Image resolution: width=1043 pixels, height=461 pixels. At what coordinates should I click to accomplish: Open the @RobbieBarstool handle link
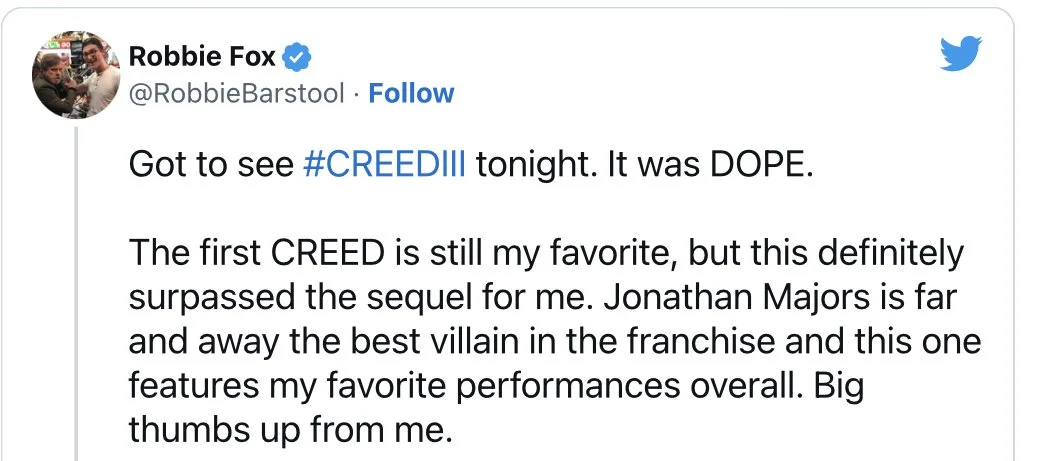click(237, 94)
